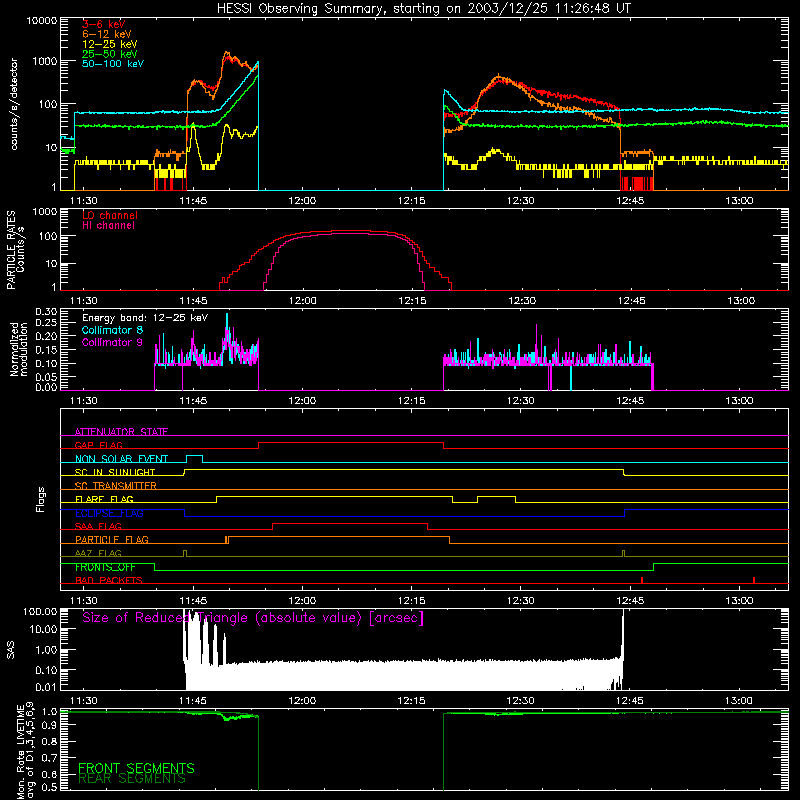Click the BAD PACKETS flag label

(x=109, y=580)
